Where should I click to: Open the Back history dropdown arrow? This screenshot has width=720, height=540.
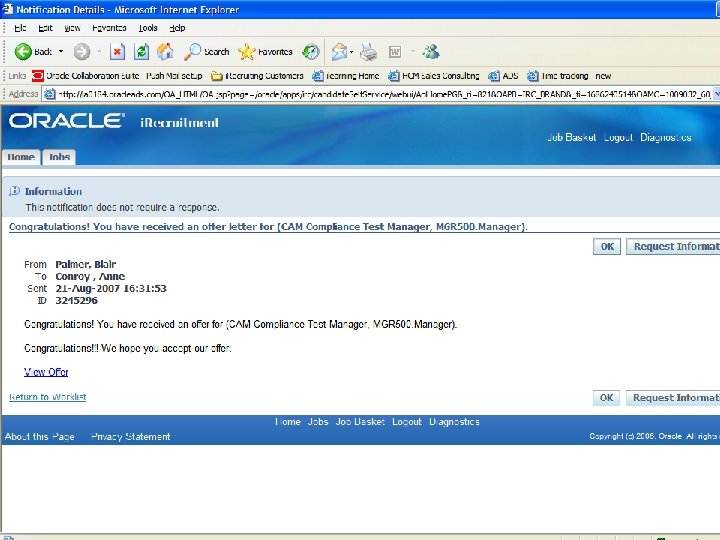(61, 51)
